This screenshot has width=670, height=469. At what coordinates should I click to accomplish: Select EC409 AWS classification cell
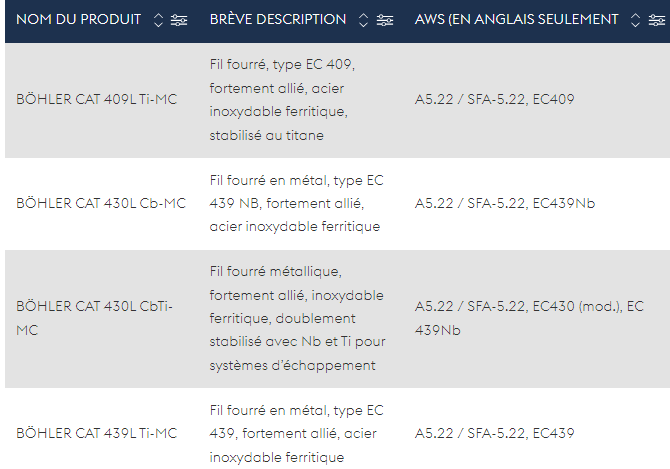pyautogui.click(x=494, y=100)
